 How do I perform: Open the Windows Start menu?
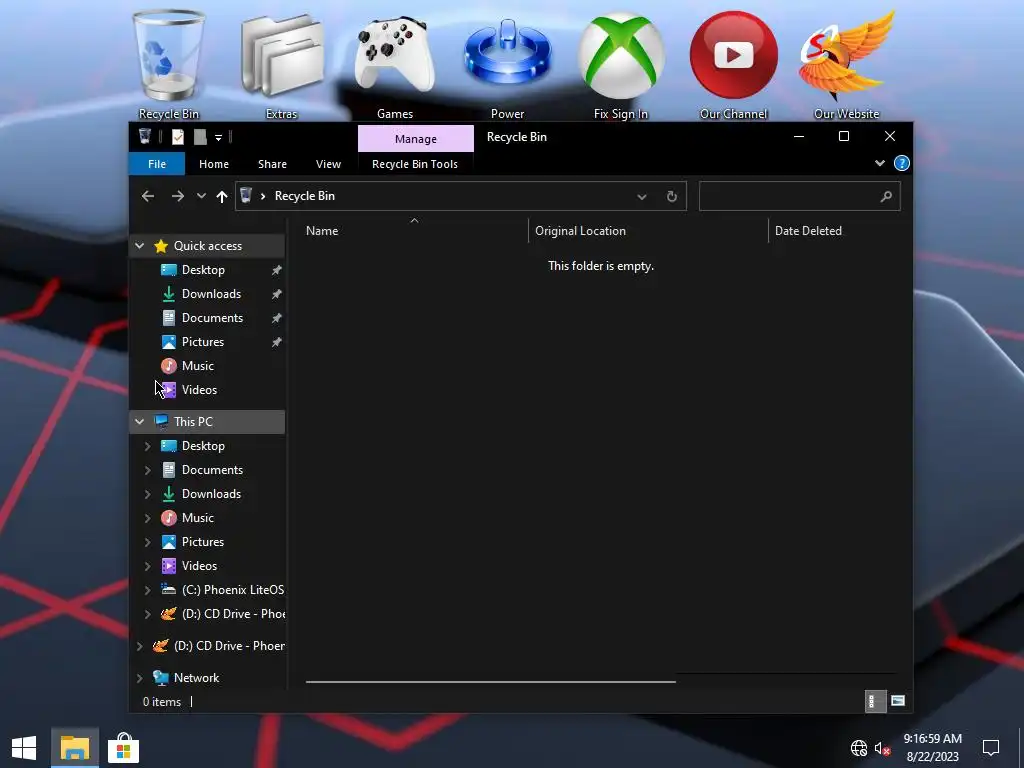24,748
